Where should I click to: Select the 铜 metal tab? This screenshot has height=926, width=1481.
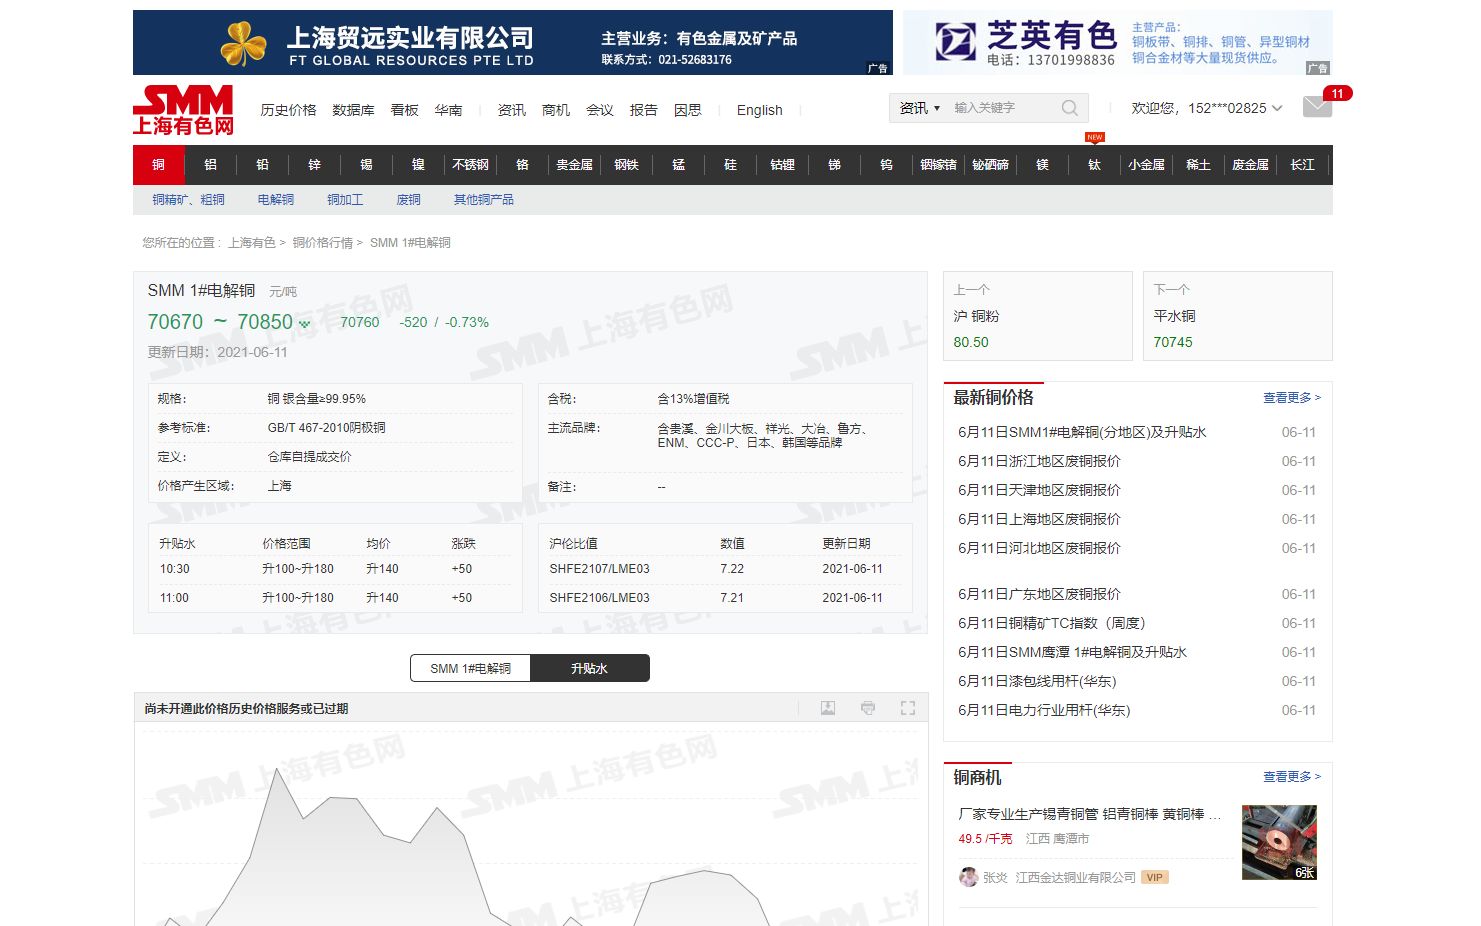coord(159,165)
